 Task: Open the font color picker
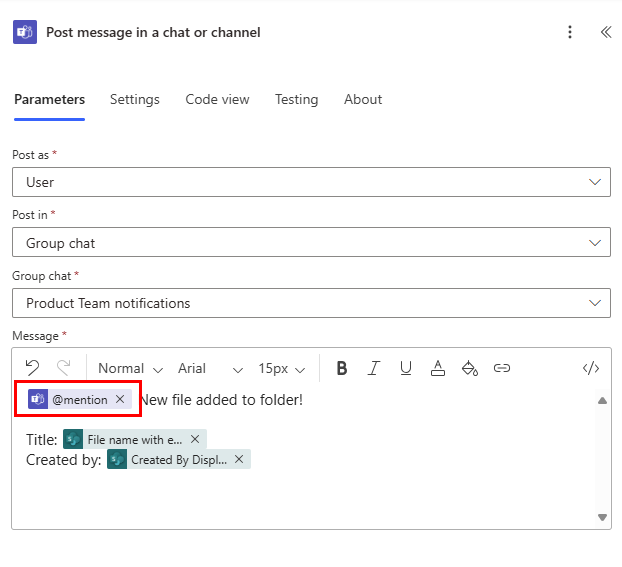coord(437,368)
